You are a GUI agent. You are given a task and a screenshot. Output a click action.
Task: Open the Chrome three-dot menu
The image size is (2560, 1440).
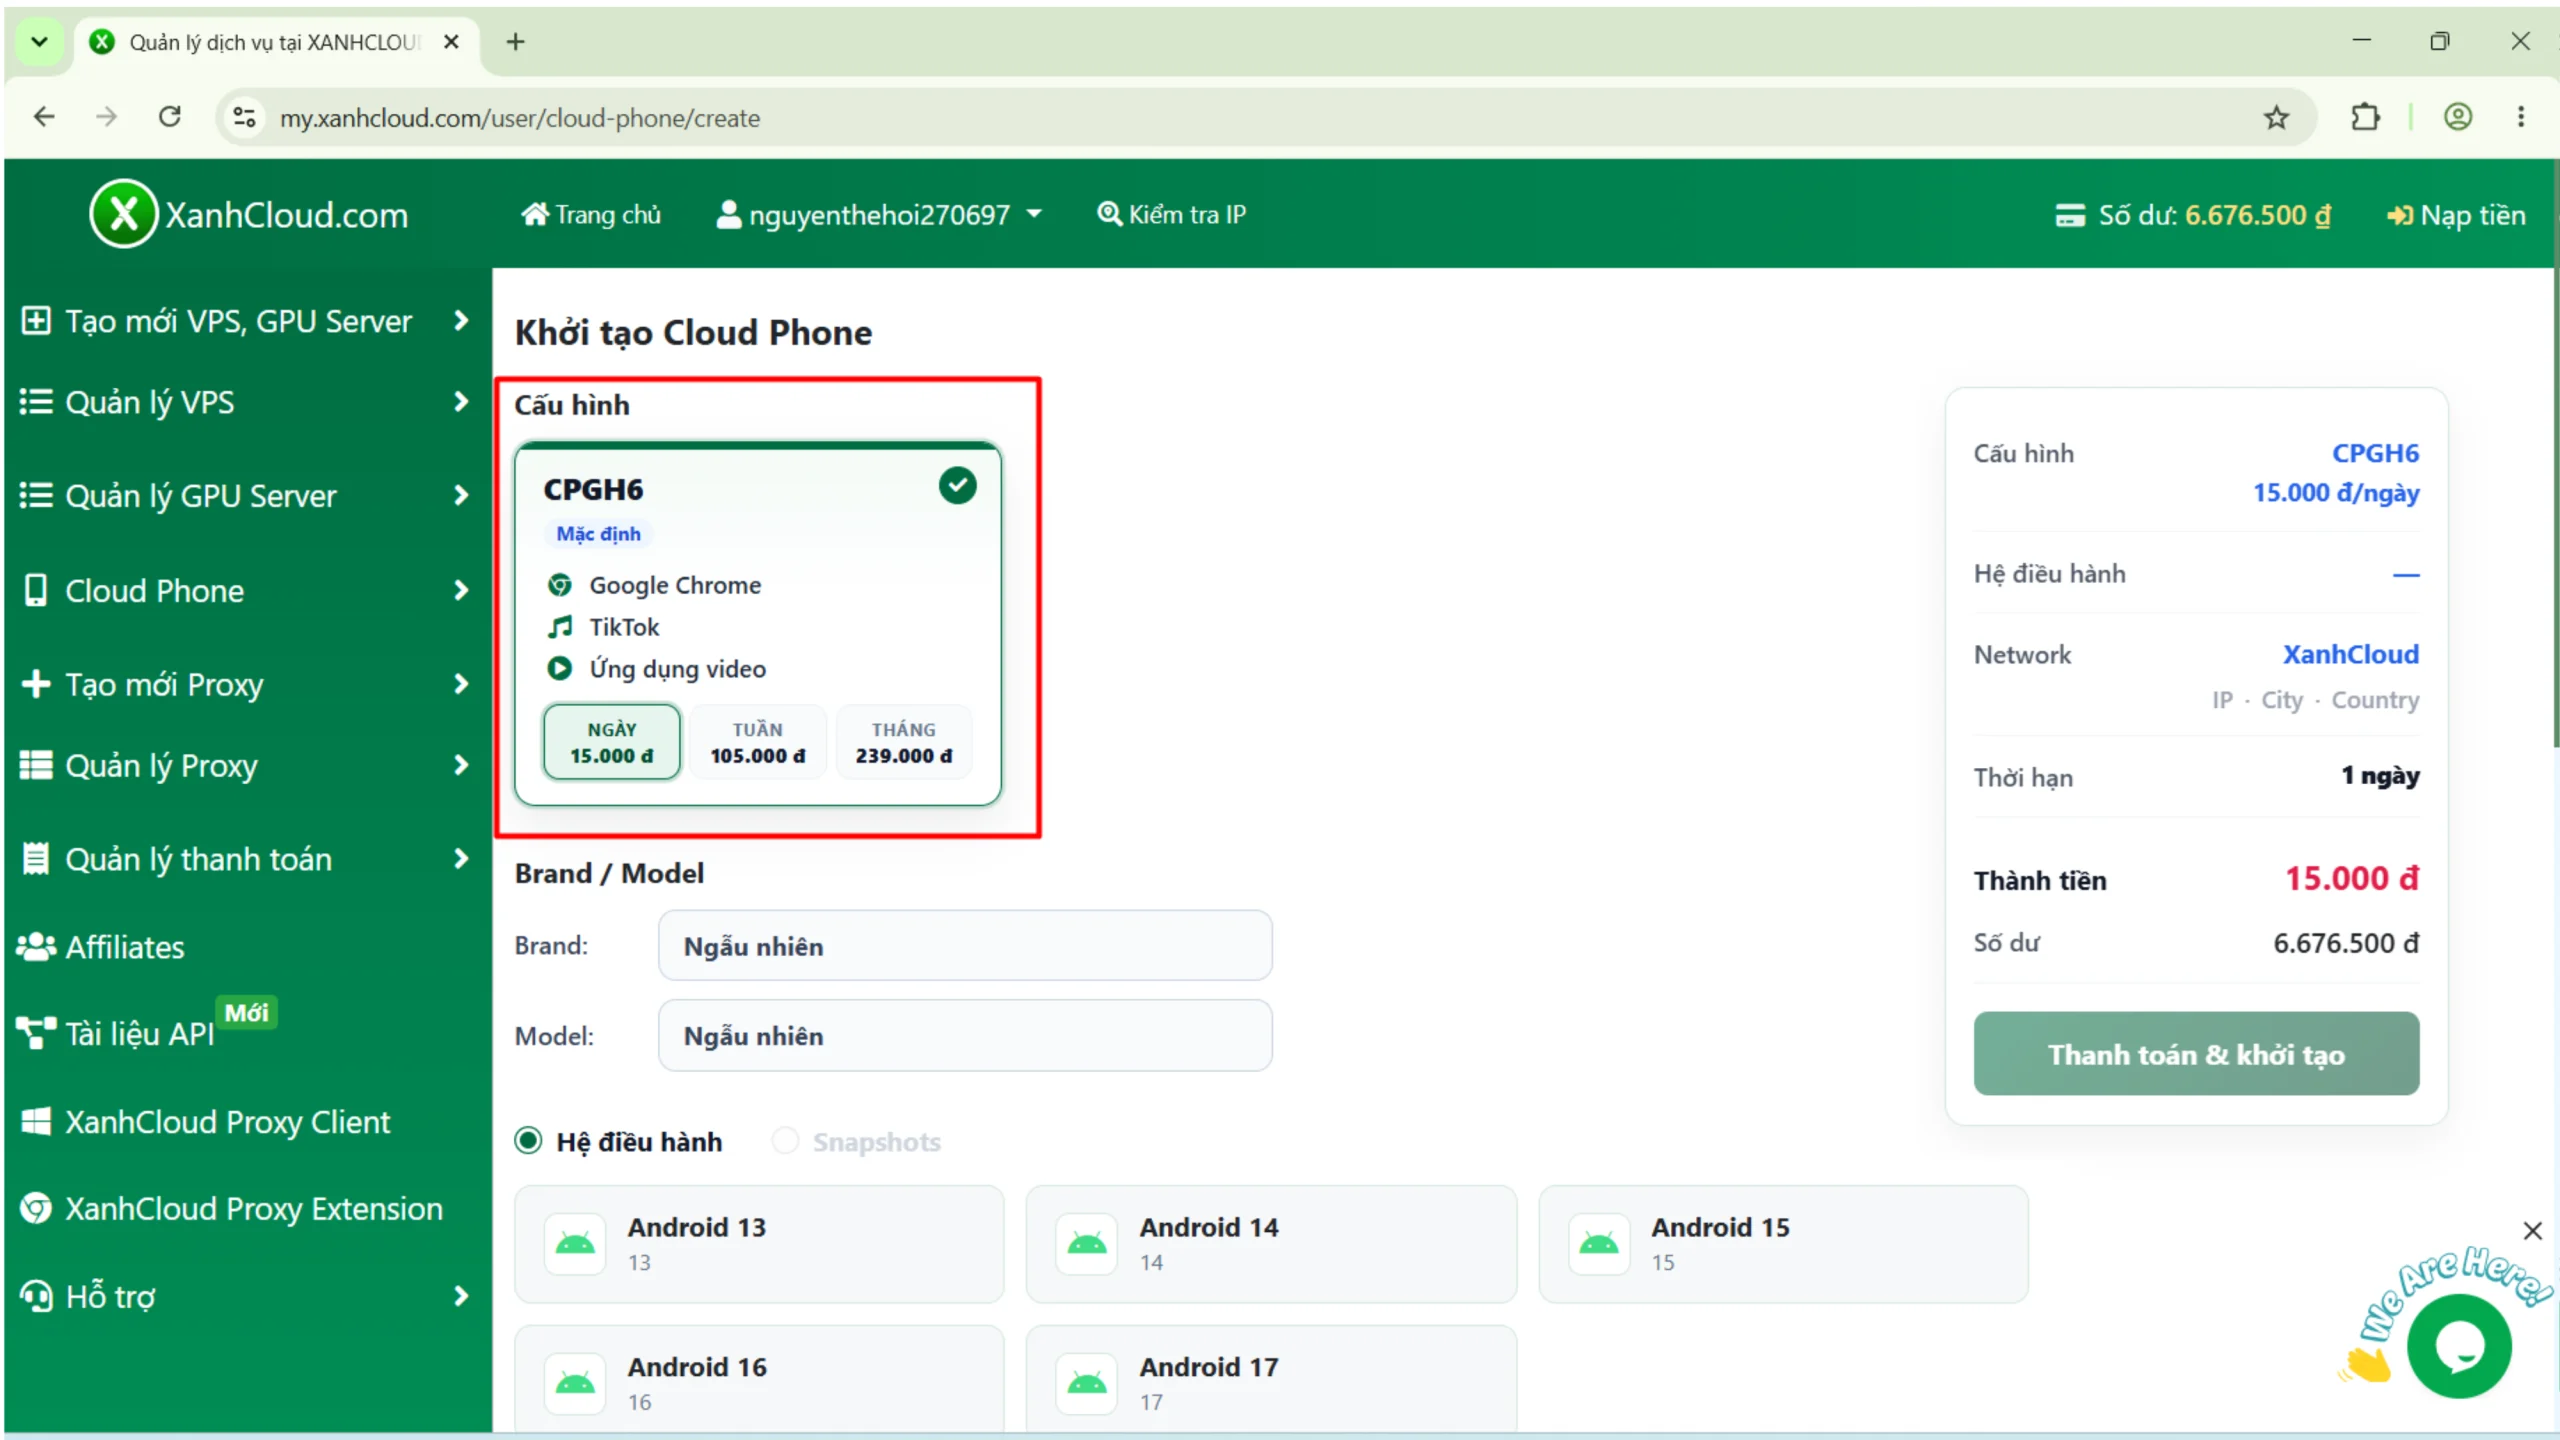click(x=2520, y=118)
